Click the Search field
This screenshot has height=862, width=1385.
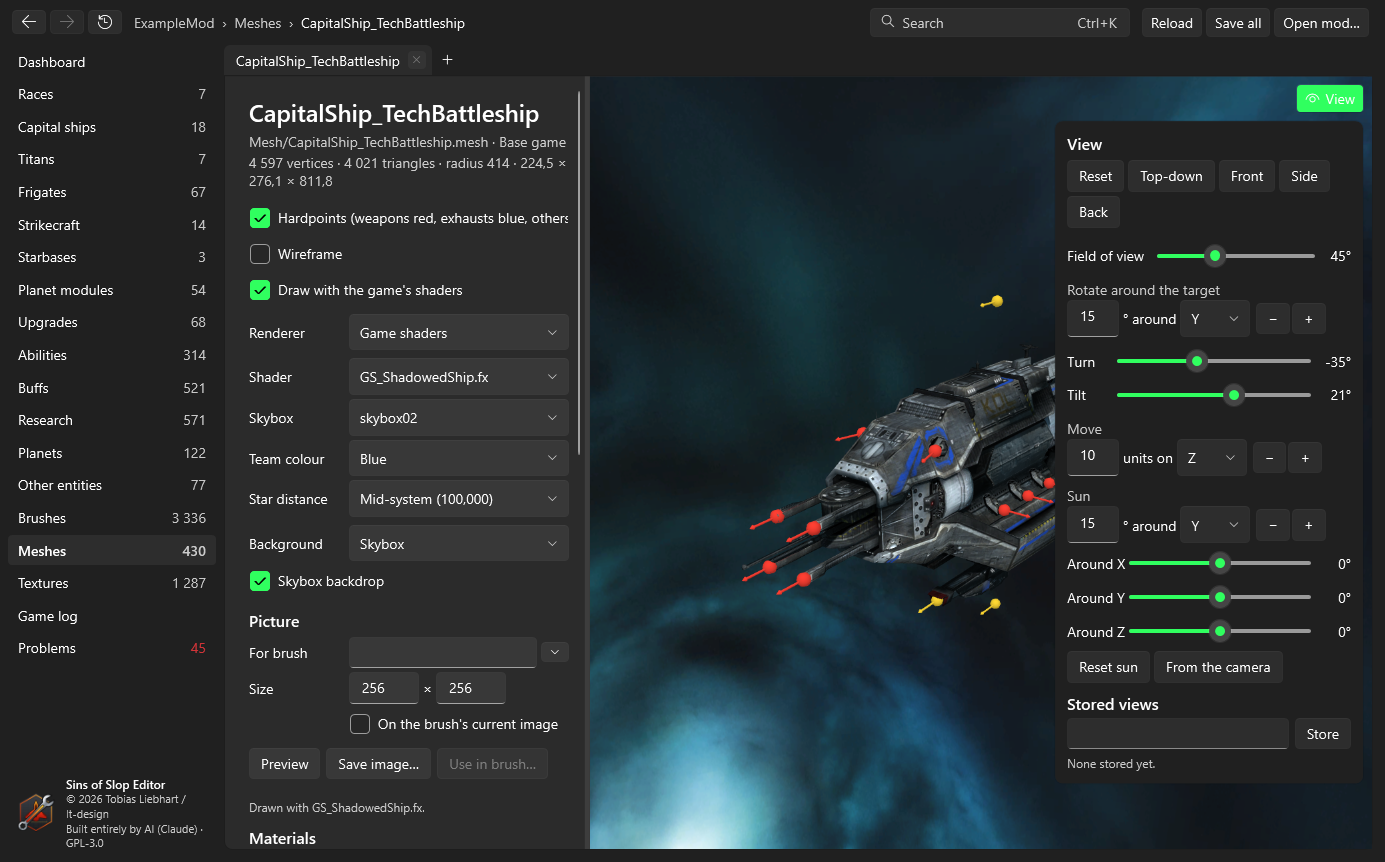tap(1000, 23)
